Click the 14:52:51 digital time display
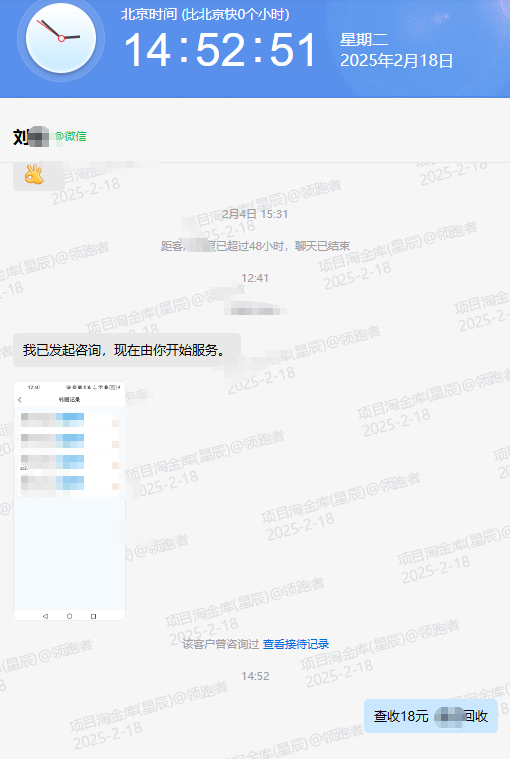 click(221, 49)
